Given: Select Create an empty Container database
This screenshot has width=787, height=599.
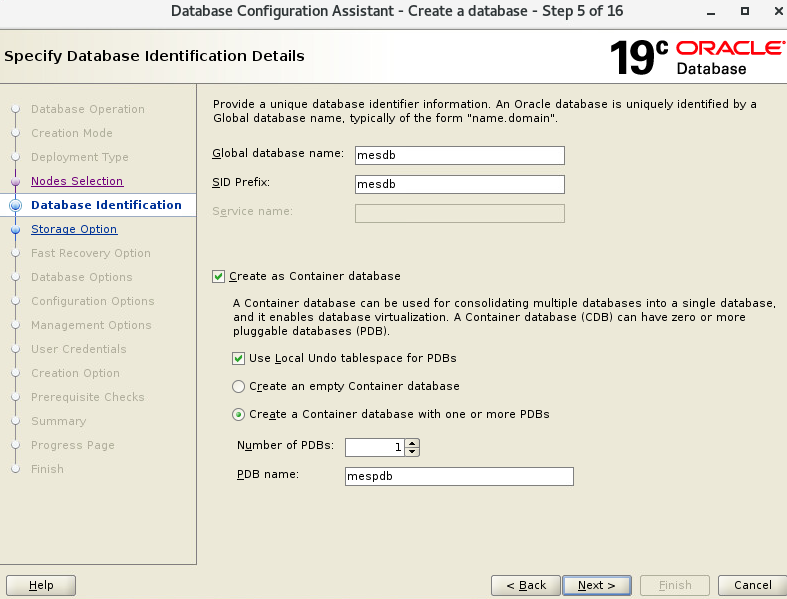Looking at the screenshot, I should [x=238, y=386].
